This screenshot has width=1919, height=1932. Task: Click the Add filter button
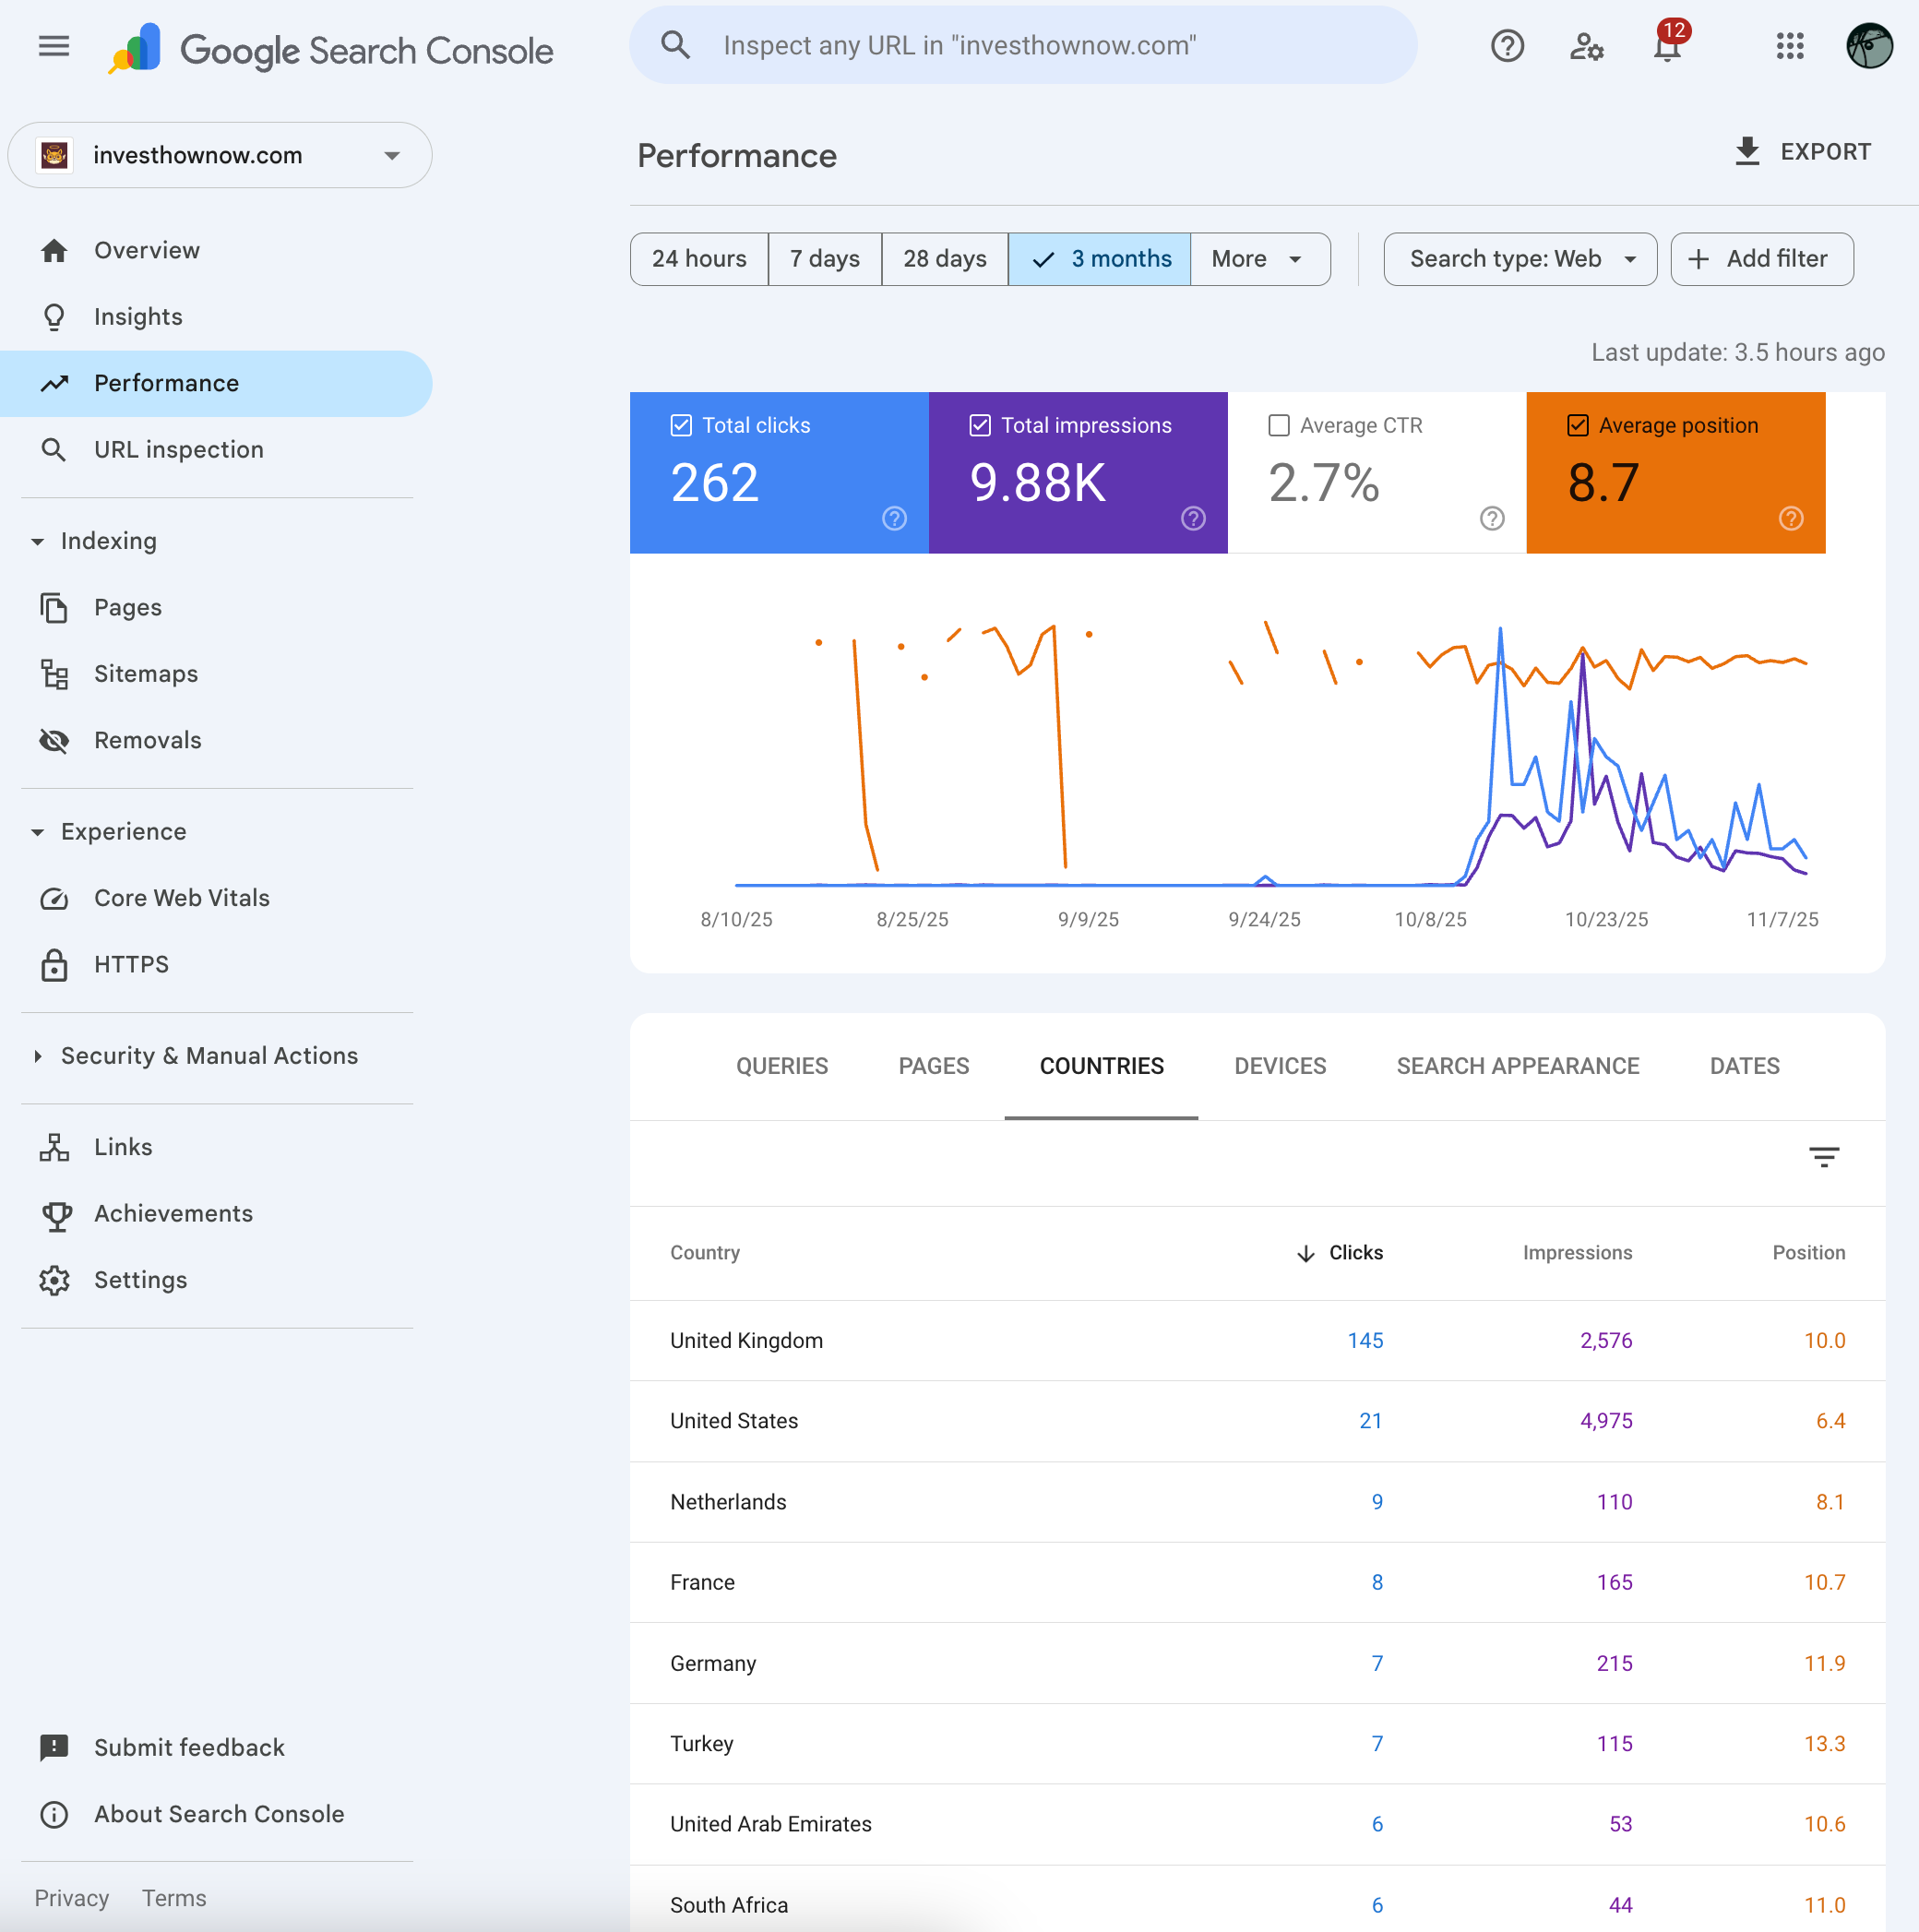point(1761,259)
